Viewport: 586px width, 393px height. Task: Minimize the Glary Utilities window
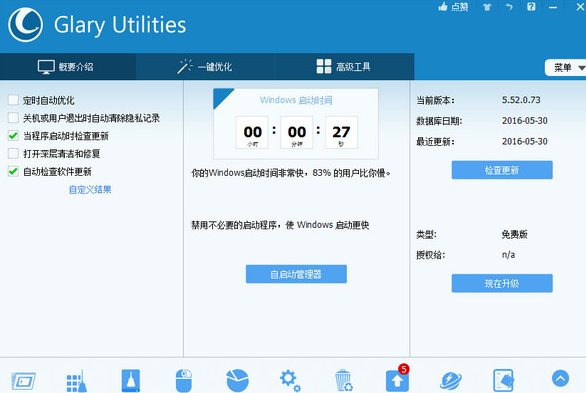tap(553, 7)
